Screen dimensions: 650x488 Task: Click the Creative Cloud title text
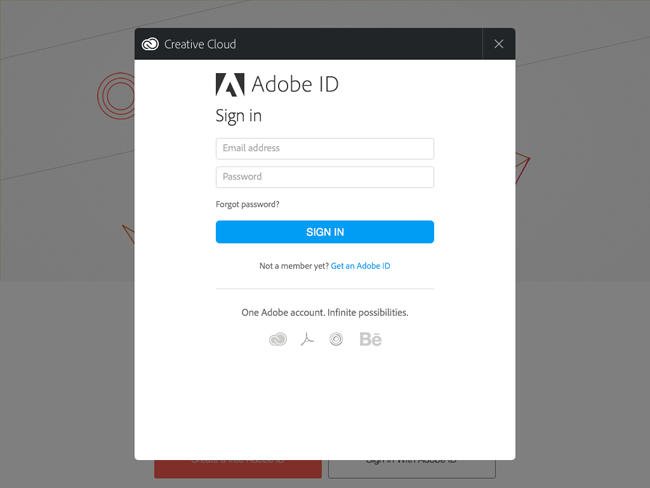(x=200, y=44)
